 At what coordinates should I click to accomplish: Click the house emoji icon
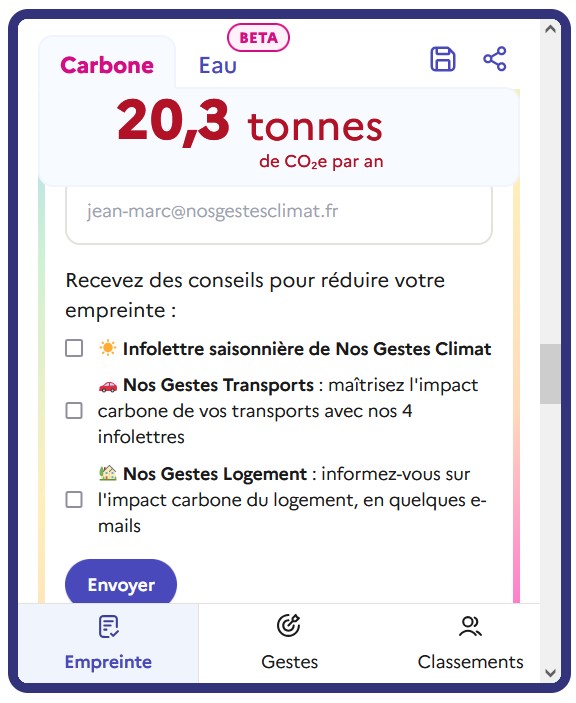(x=108, y=473)
